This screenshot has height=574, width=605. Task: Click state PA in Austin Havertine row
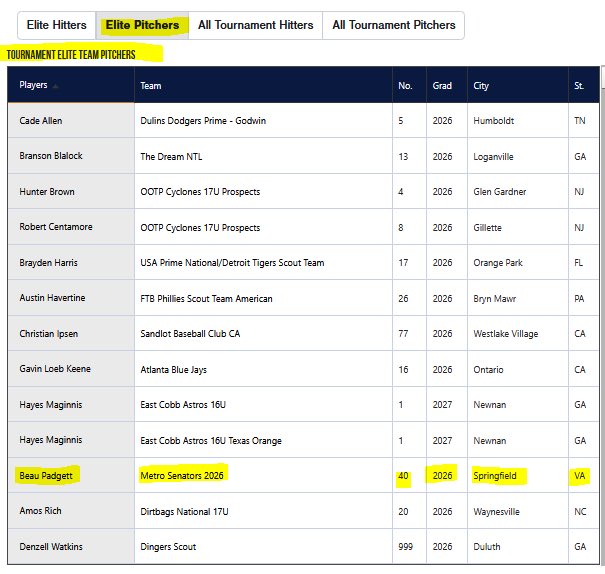tap(579, 299)
